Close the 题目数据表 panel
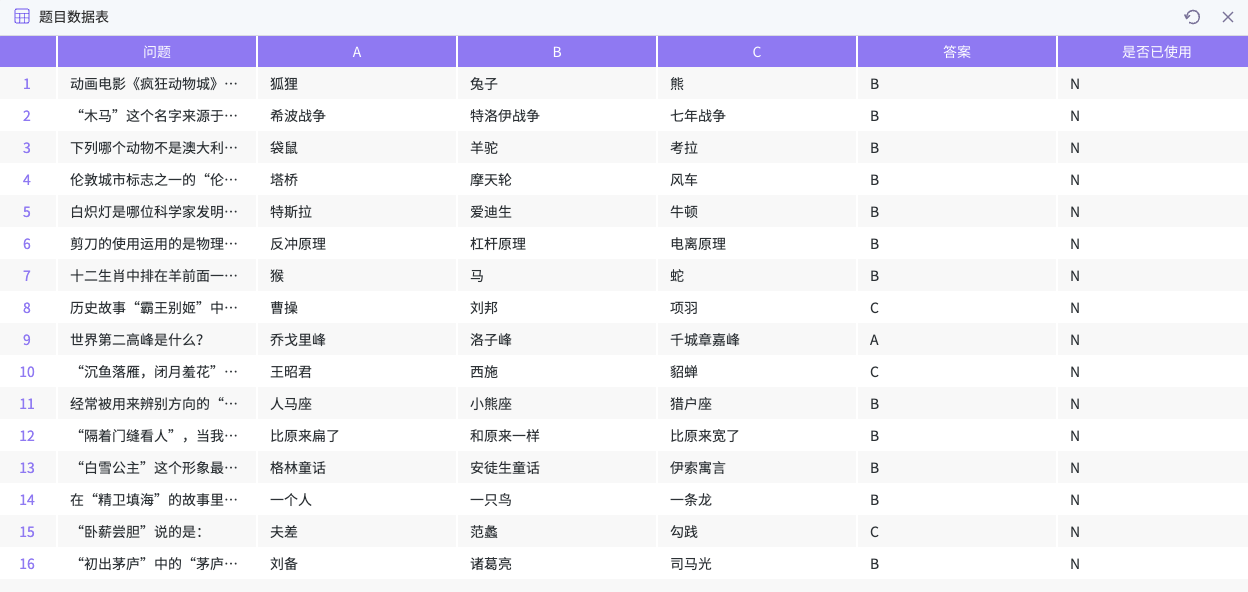This screenshot has width=1248, height=592. click(1228, 17)
